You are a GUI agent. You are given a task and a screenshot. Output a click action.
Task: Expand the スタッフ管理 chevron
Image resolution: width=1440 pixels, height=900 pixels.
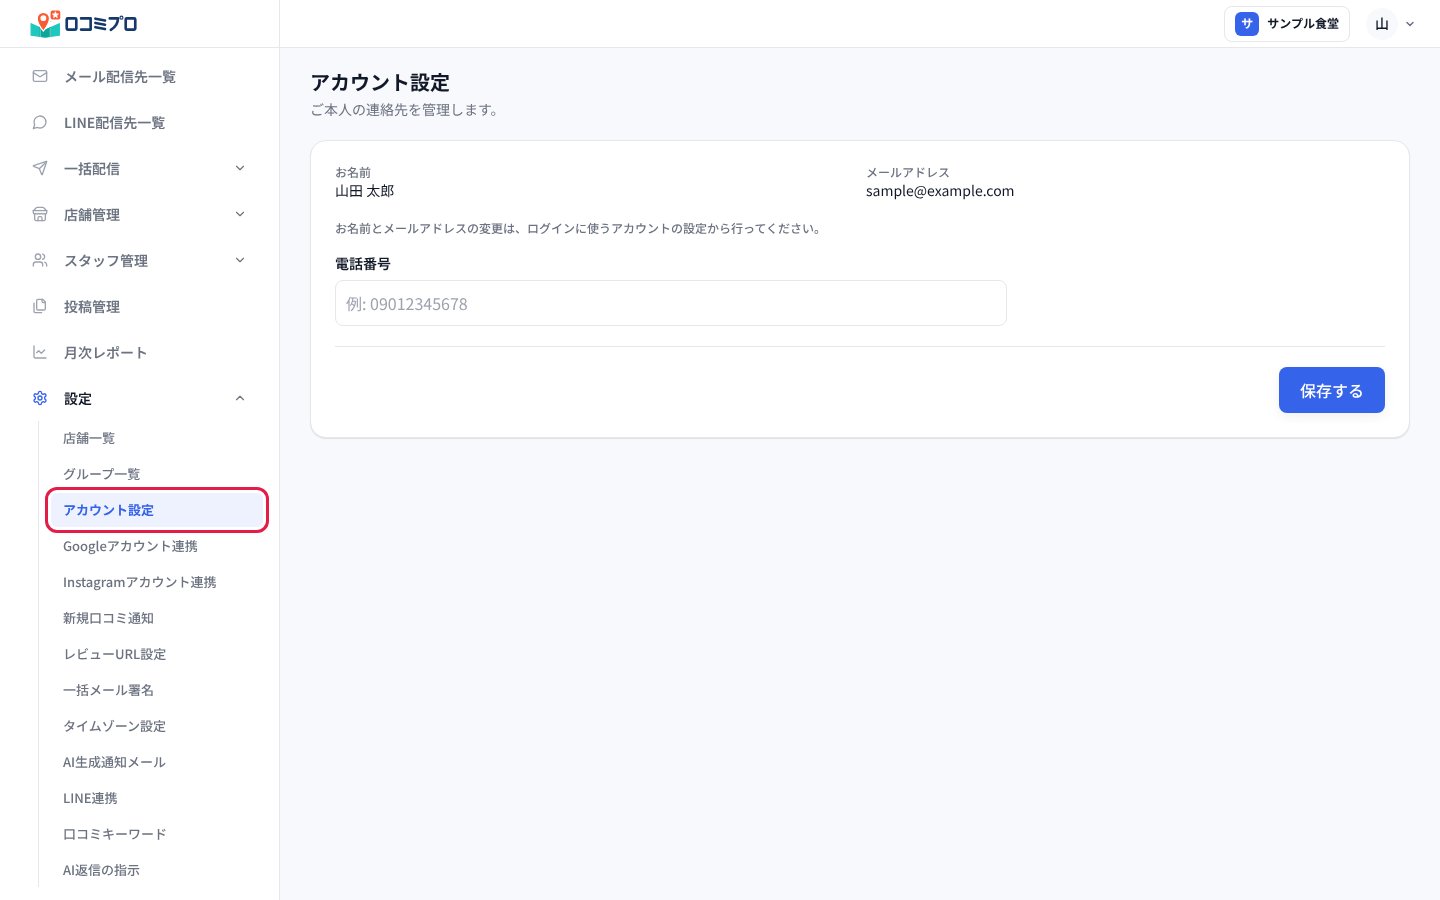point(240,260)
